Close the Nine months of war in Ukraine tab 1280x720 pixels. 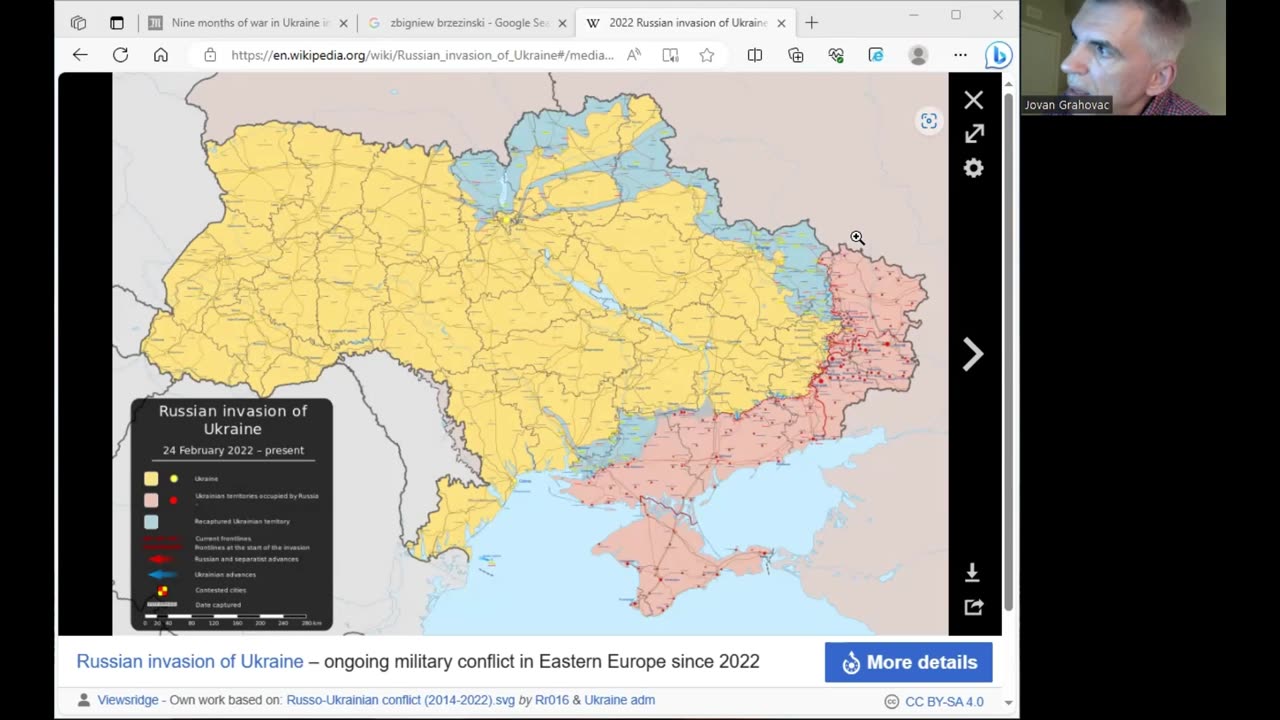[x=343, y=22]
